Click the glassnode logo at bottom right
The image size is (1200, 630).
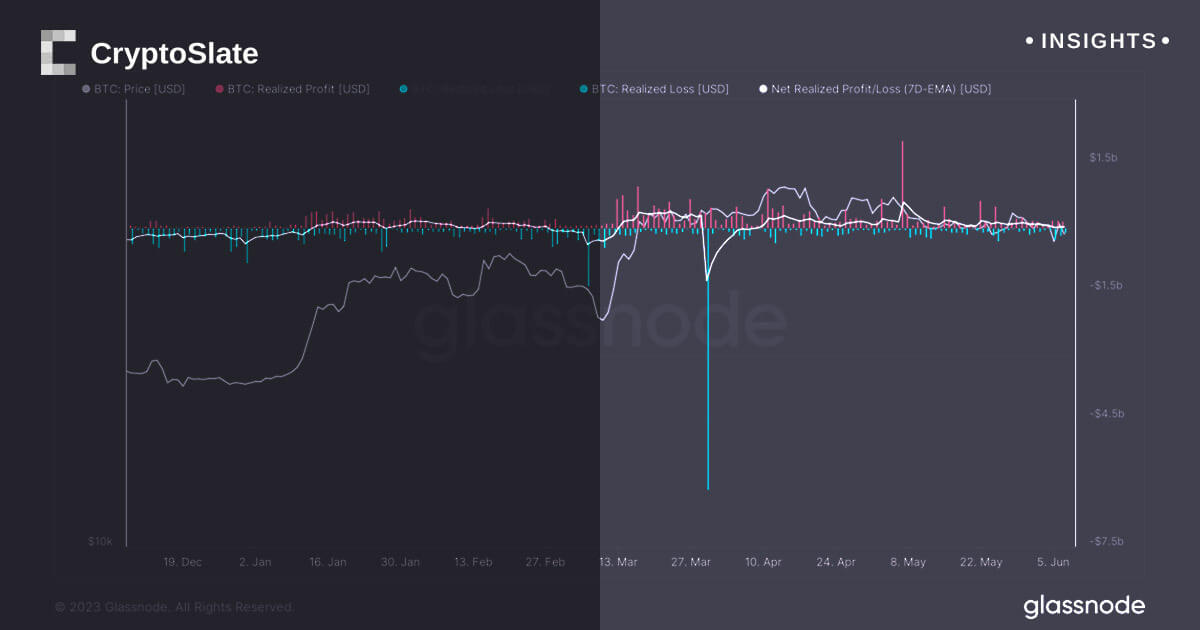(1084, 606)
